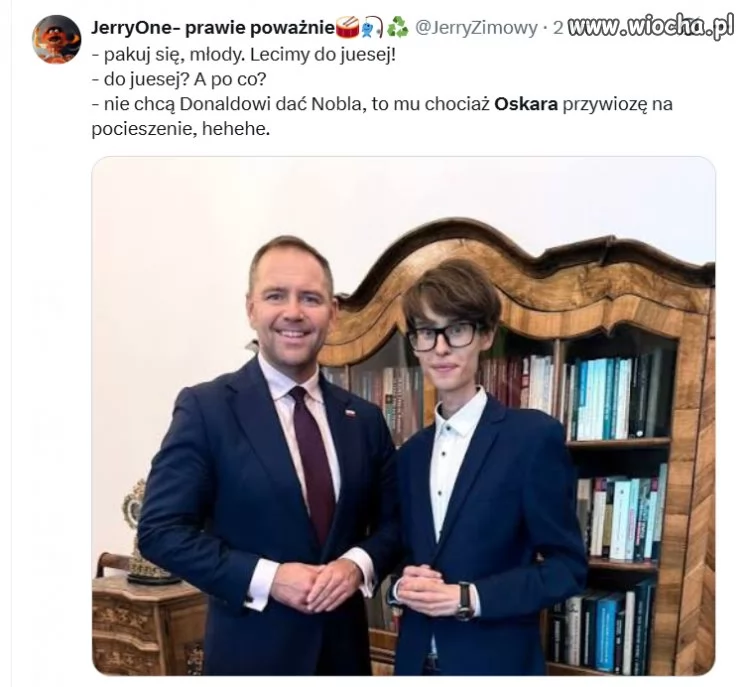Click the ornate clock on the wooden dresser
Screen dimensions: 750x687
coord(137,533)
